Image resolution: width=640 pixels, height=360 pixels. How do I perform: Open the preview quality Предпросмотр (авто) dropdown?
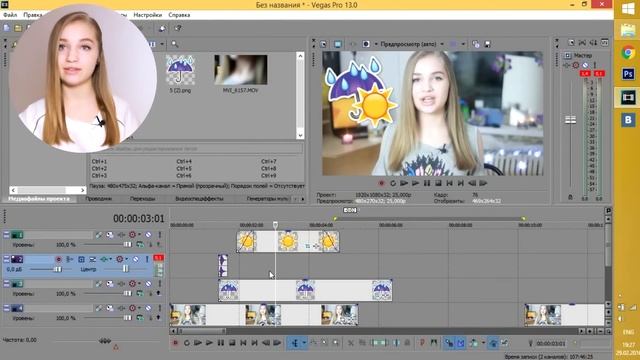point(412,44)
